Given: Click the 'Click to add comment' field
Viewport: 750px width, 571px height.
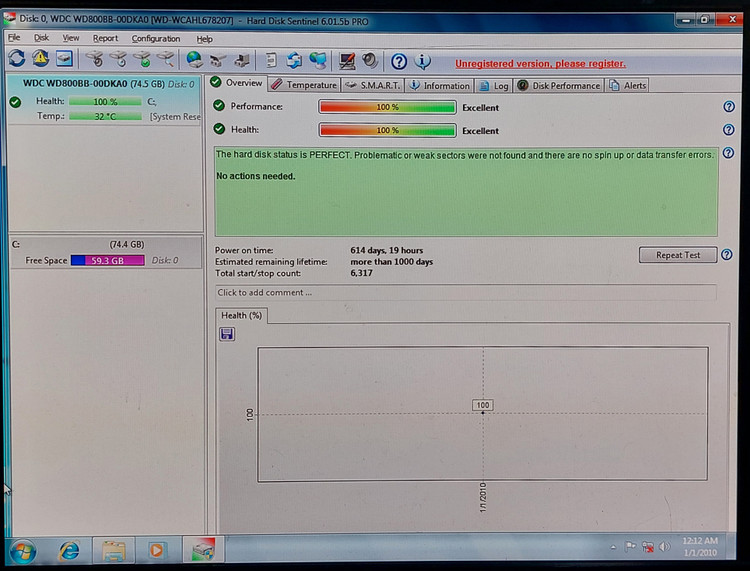Looking at the screenshot, I should click(x=465, y=292).
